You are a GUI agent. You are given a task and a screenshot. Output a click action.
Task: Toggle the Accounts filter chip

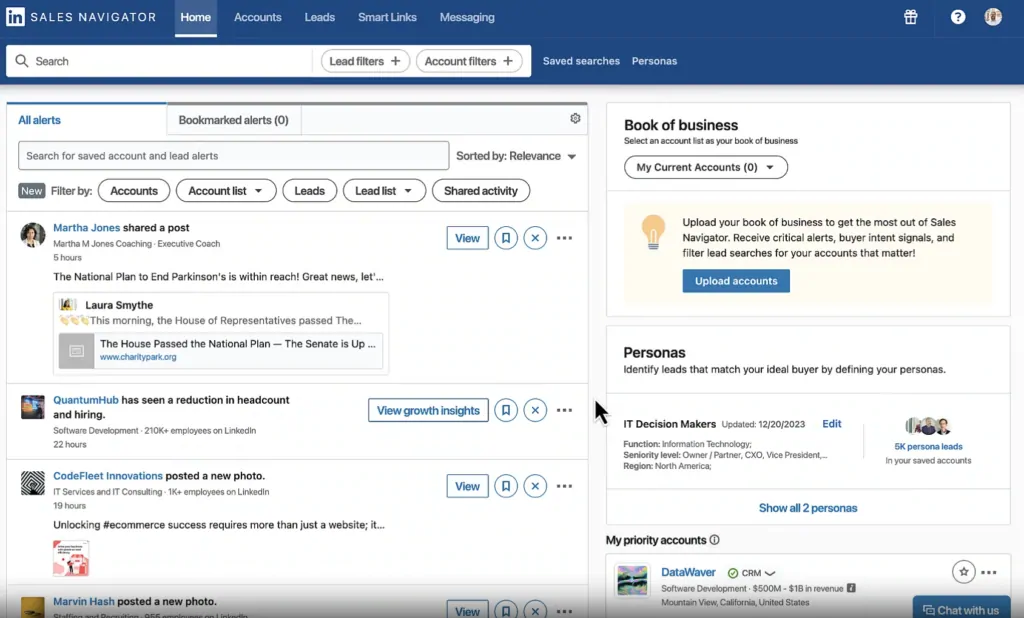tap(134, 191)
